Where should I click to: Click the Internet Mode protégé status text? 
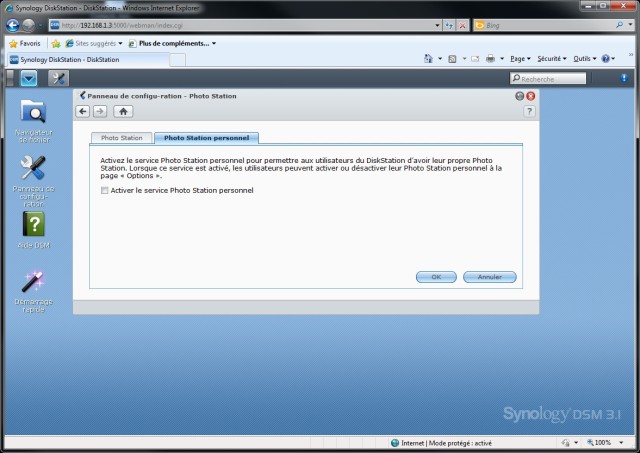tap(446, 443)
